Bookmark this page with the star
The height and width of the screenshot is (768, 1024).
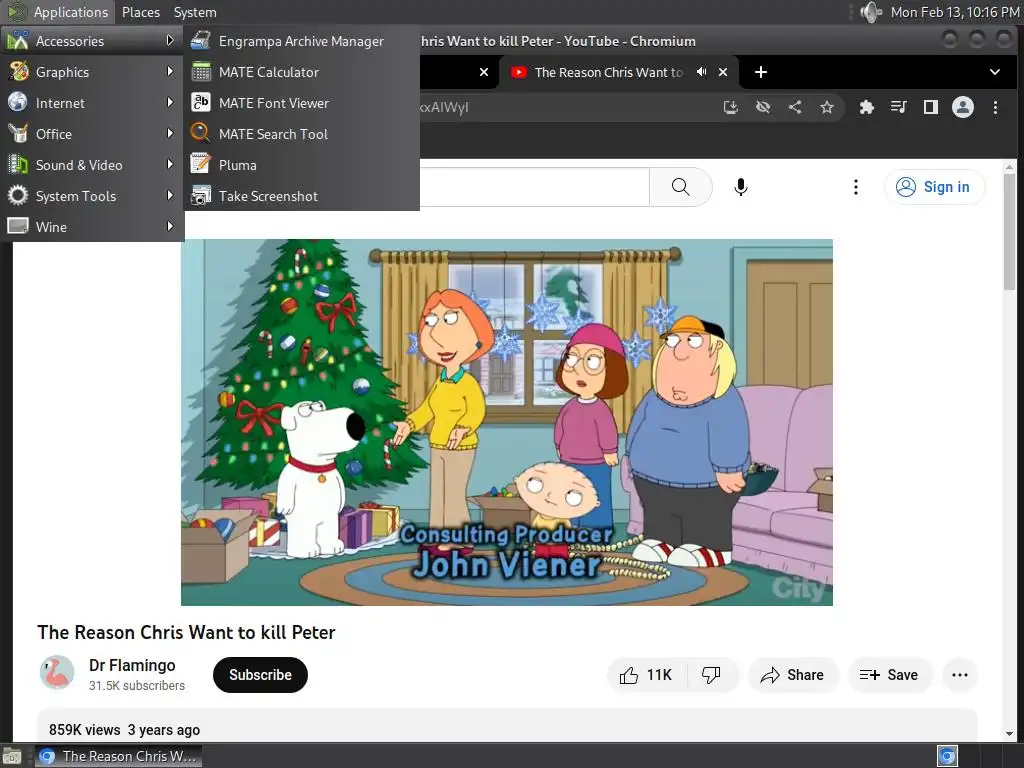(827, 107)
